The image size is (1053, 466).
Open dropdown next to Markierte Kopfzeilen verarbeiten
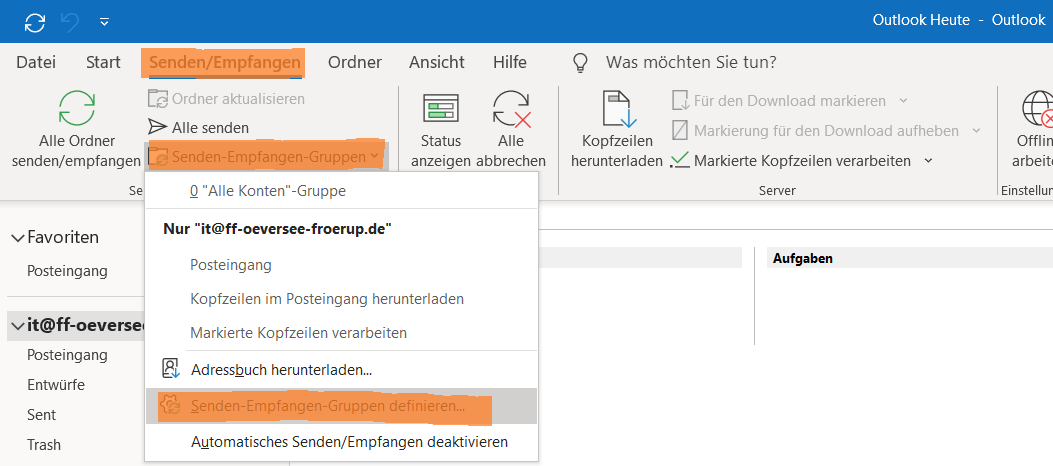[928, 160]
